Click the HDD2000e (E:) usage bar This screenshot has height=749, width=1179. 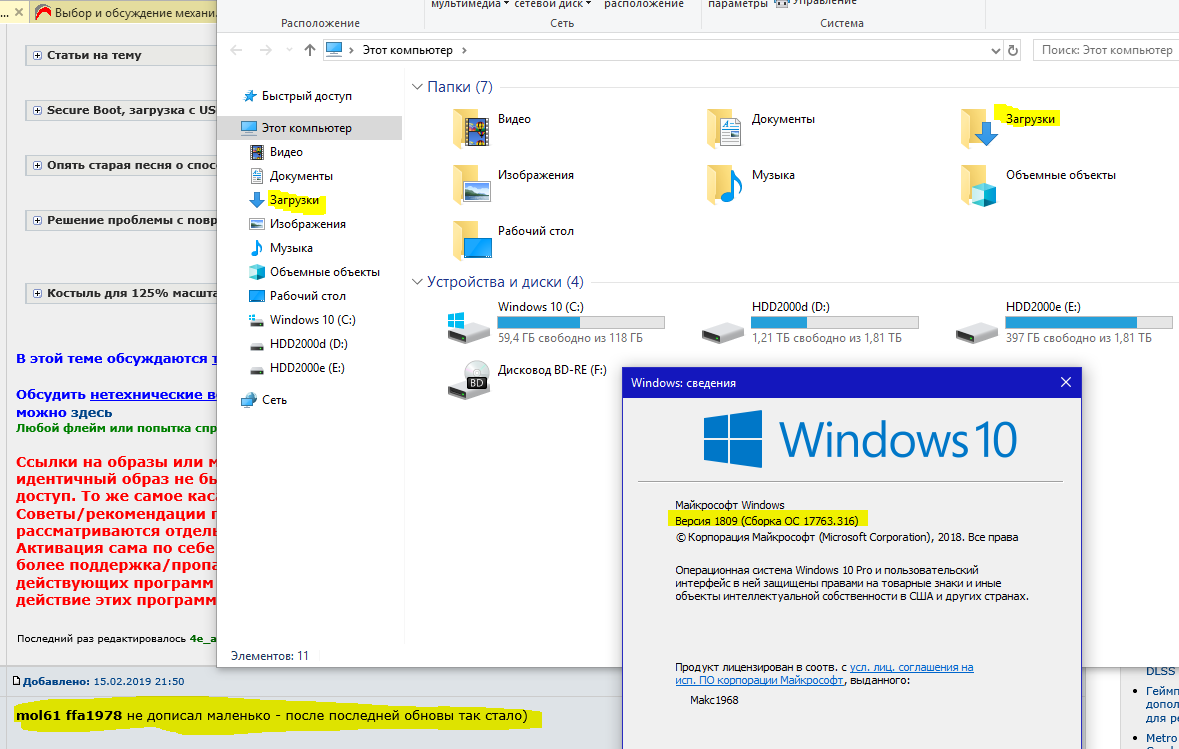(1089, 323)
